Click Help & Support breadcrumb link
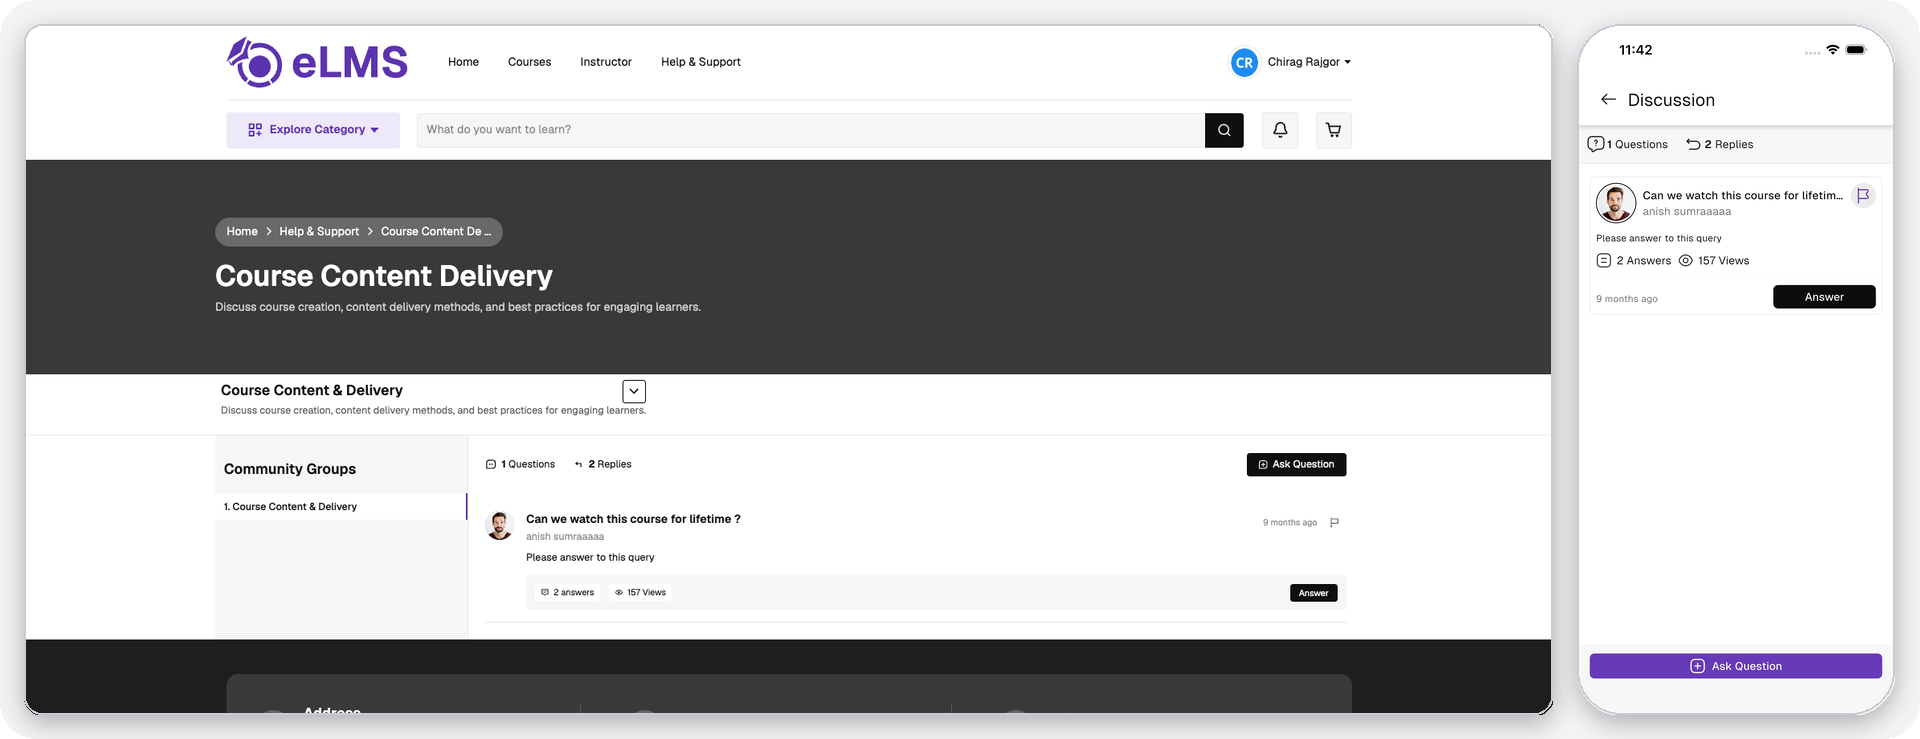1920x739 pixels. coord(319,231)
